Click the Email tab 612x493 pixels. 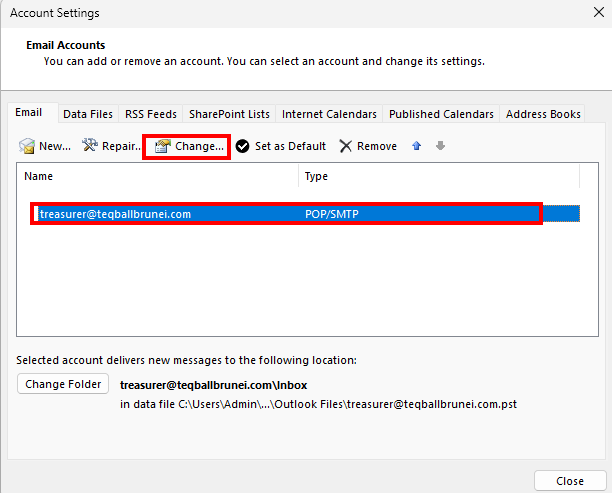coord(29,113)
